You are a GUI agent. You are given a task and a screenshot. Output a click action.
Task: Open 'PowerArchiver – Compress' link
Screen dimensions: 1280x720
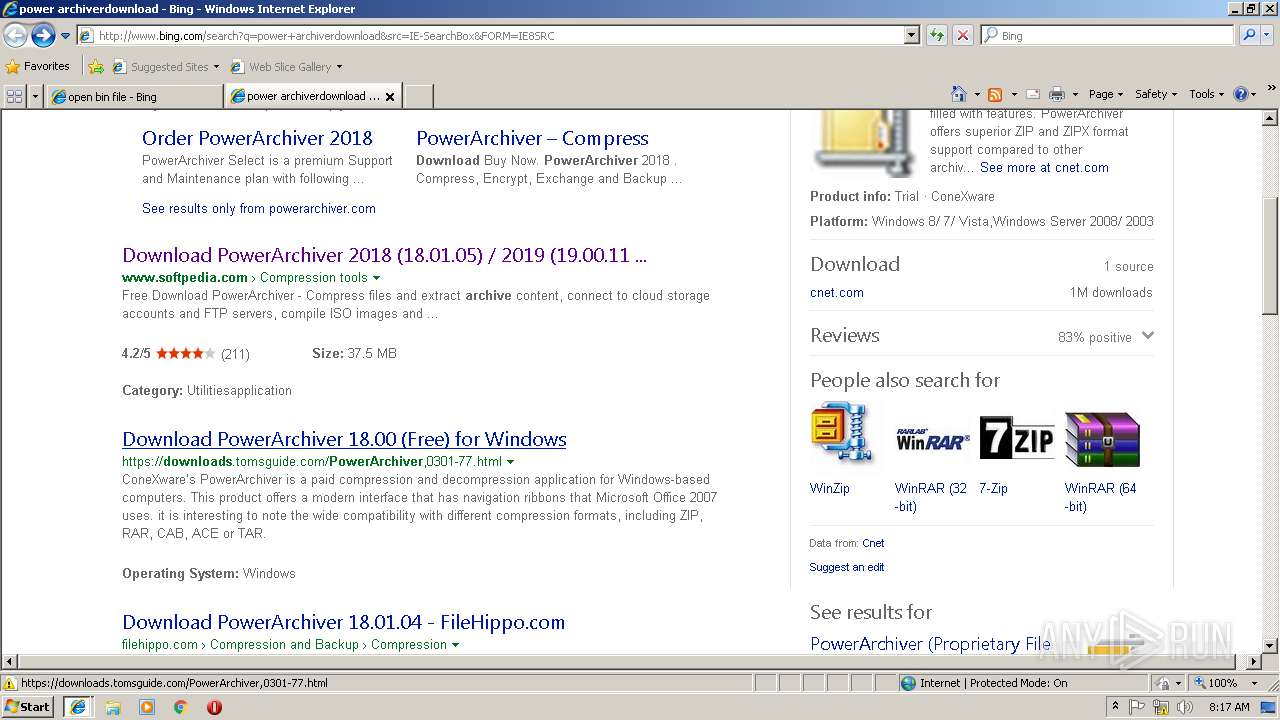coord(532,138)
